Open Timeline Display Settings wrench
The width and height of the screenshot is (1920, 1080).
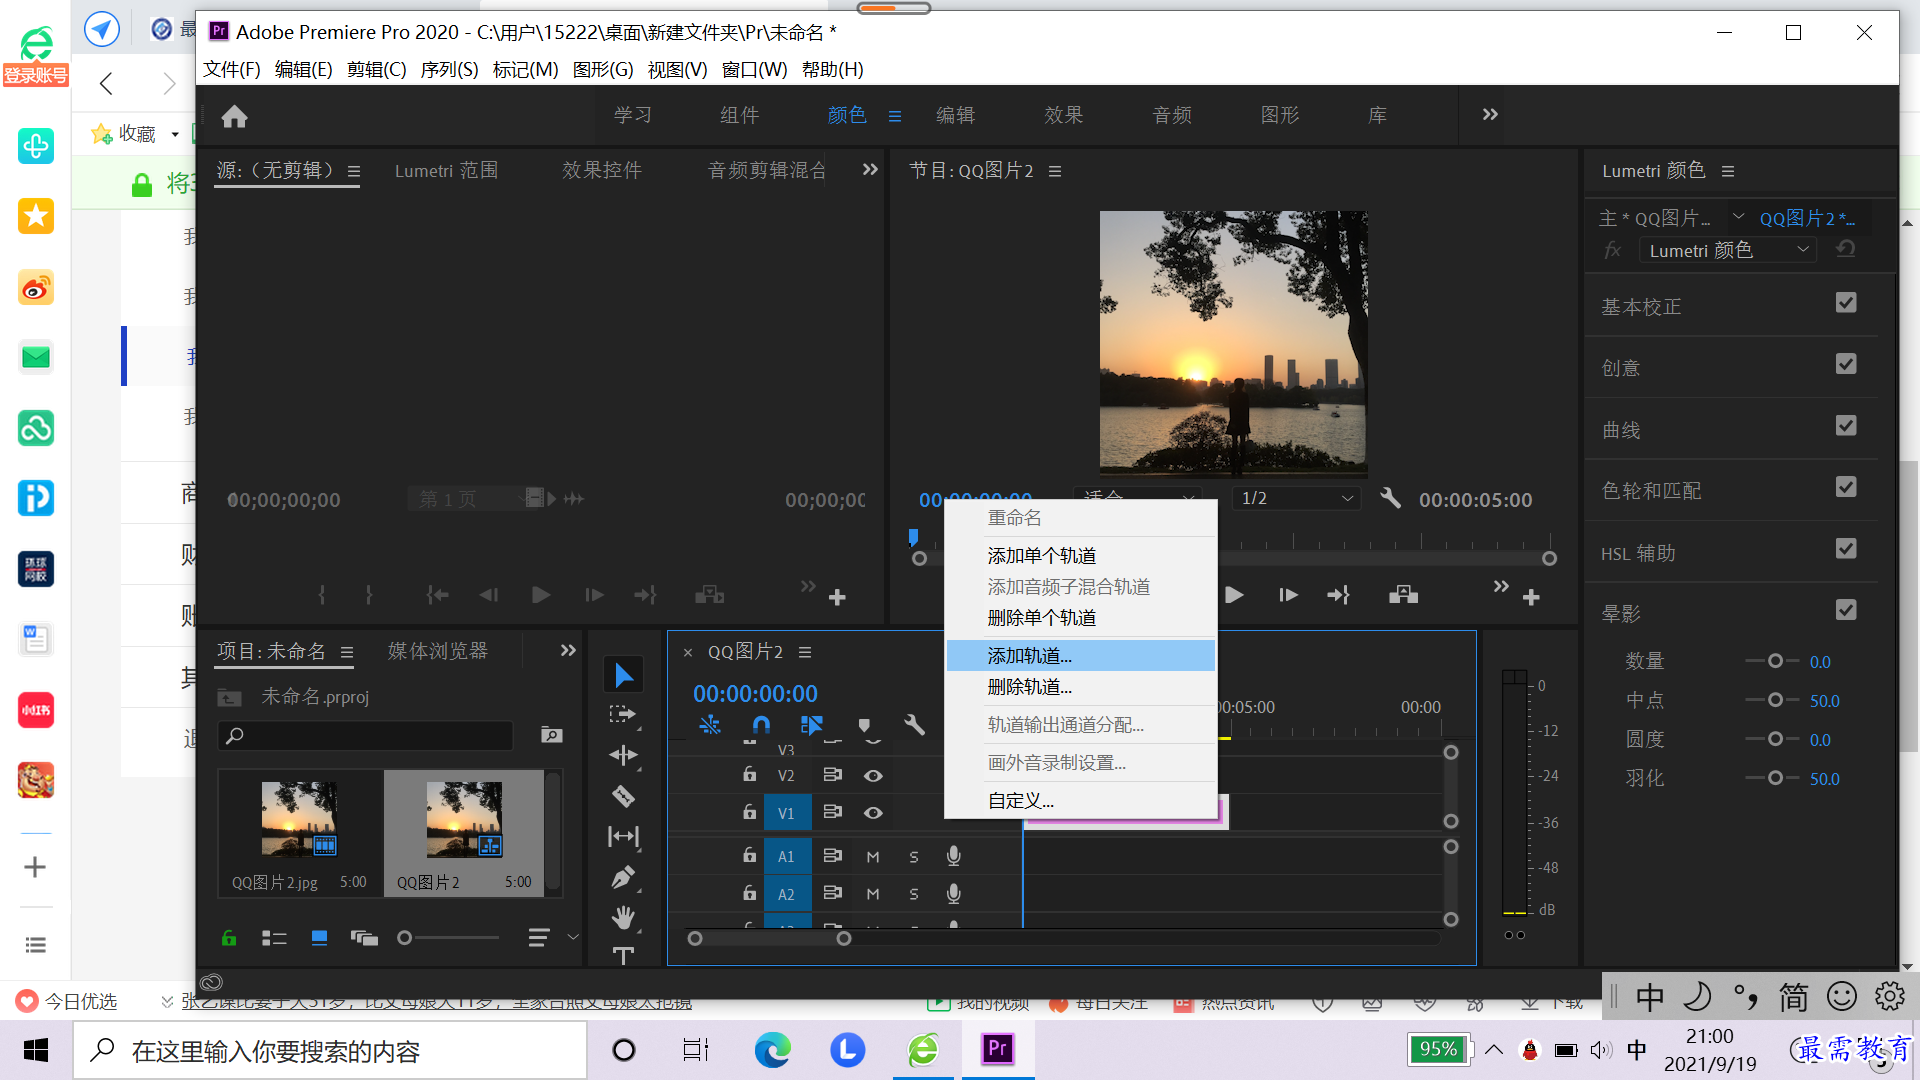pos(914,724)
